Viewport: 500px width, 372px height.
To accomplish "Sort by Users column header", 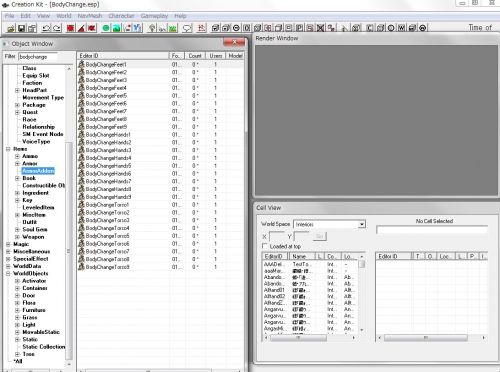I will (216, 56).
